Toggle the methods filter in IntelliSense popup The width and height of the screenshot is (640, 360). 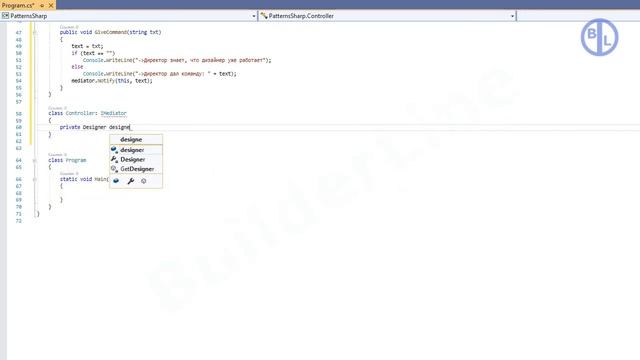pyautogui.click(x=144, y=181)
